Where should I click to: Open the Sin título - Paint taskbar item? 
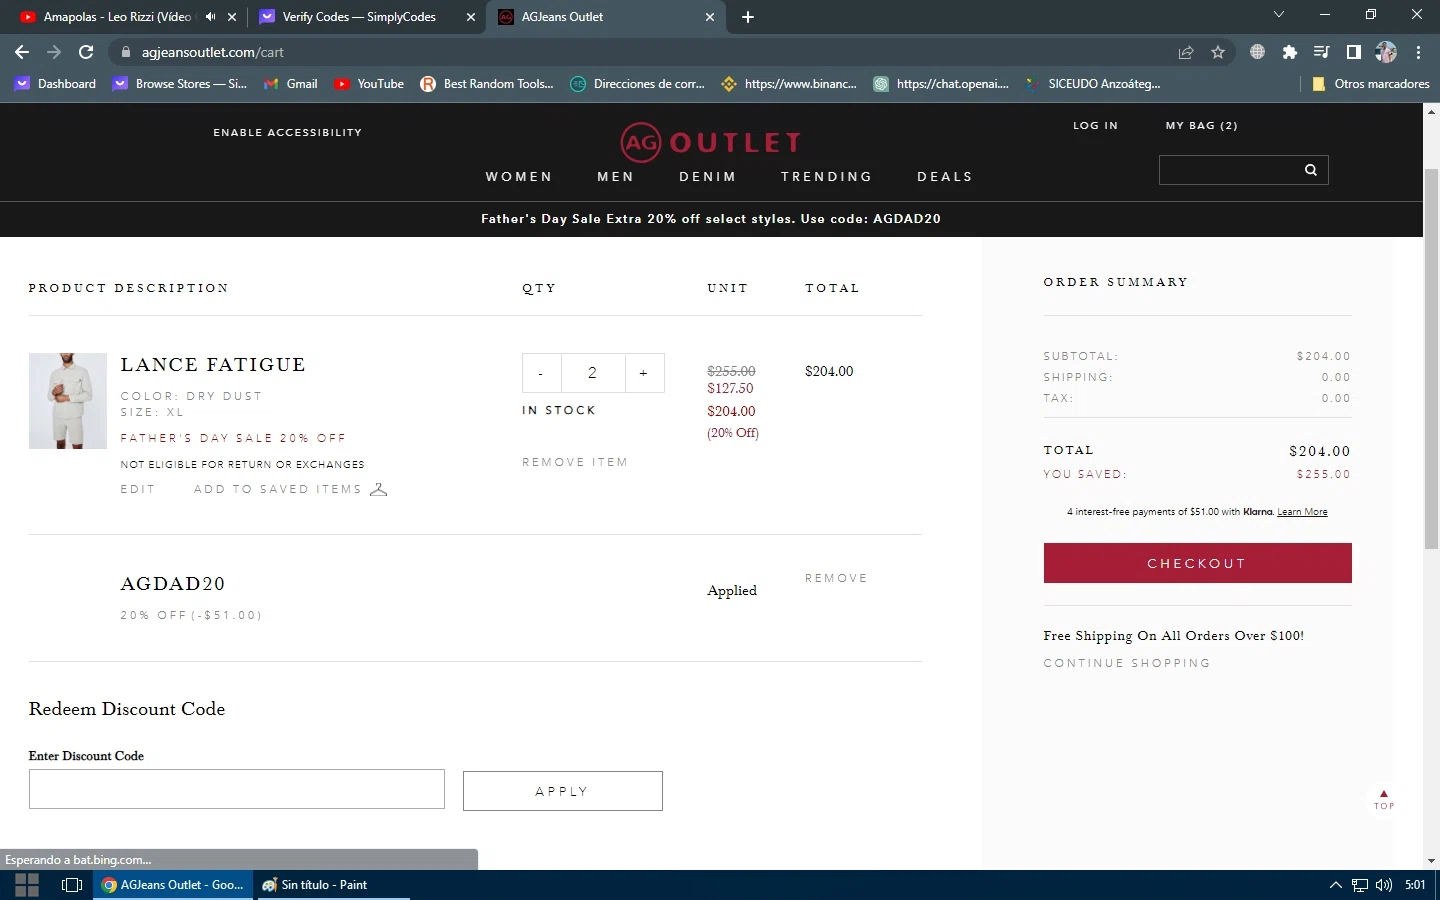tap(333, 885)
